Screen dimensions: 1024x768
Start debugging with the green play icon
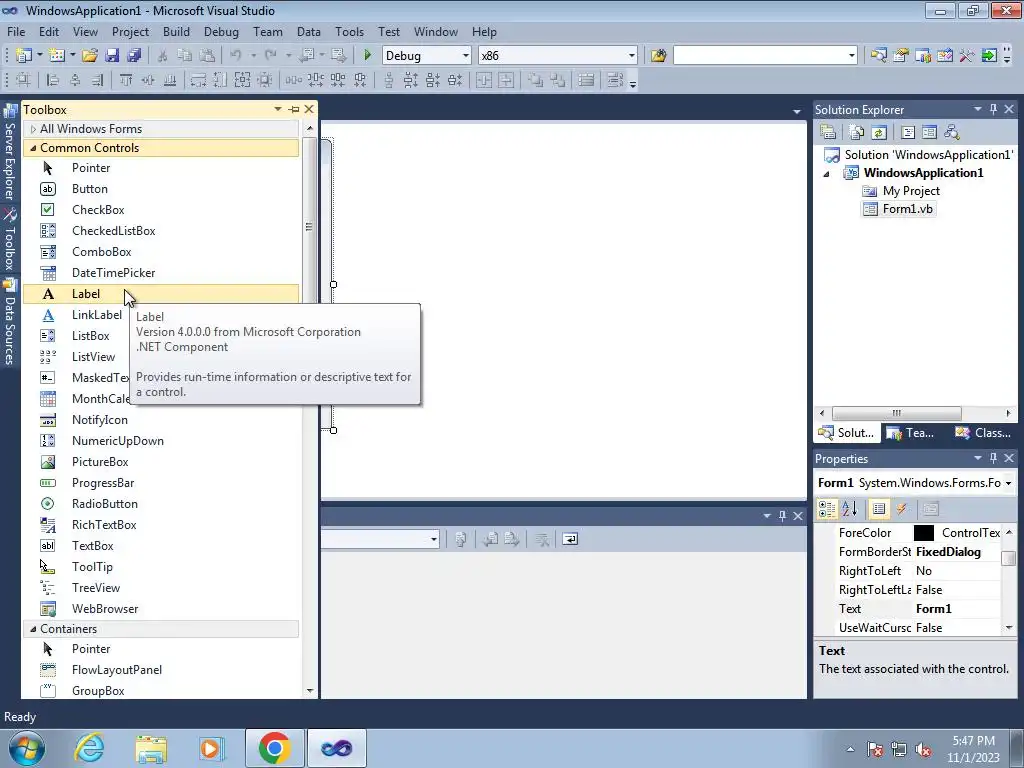coord(367,56)
